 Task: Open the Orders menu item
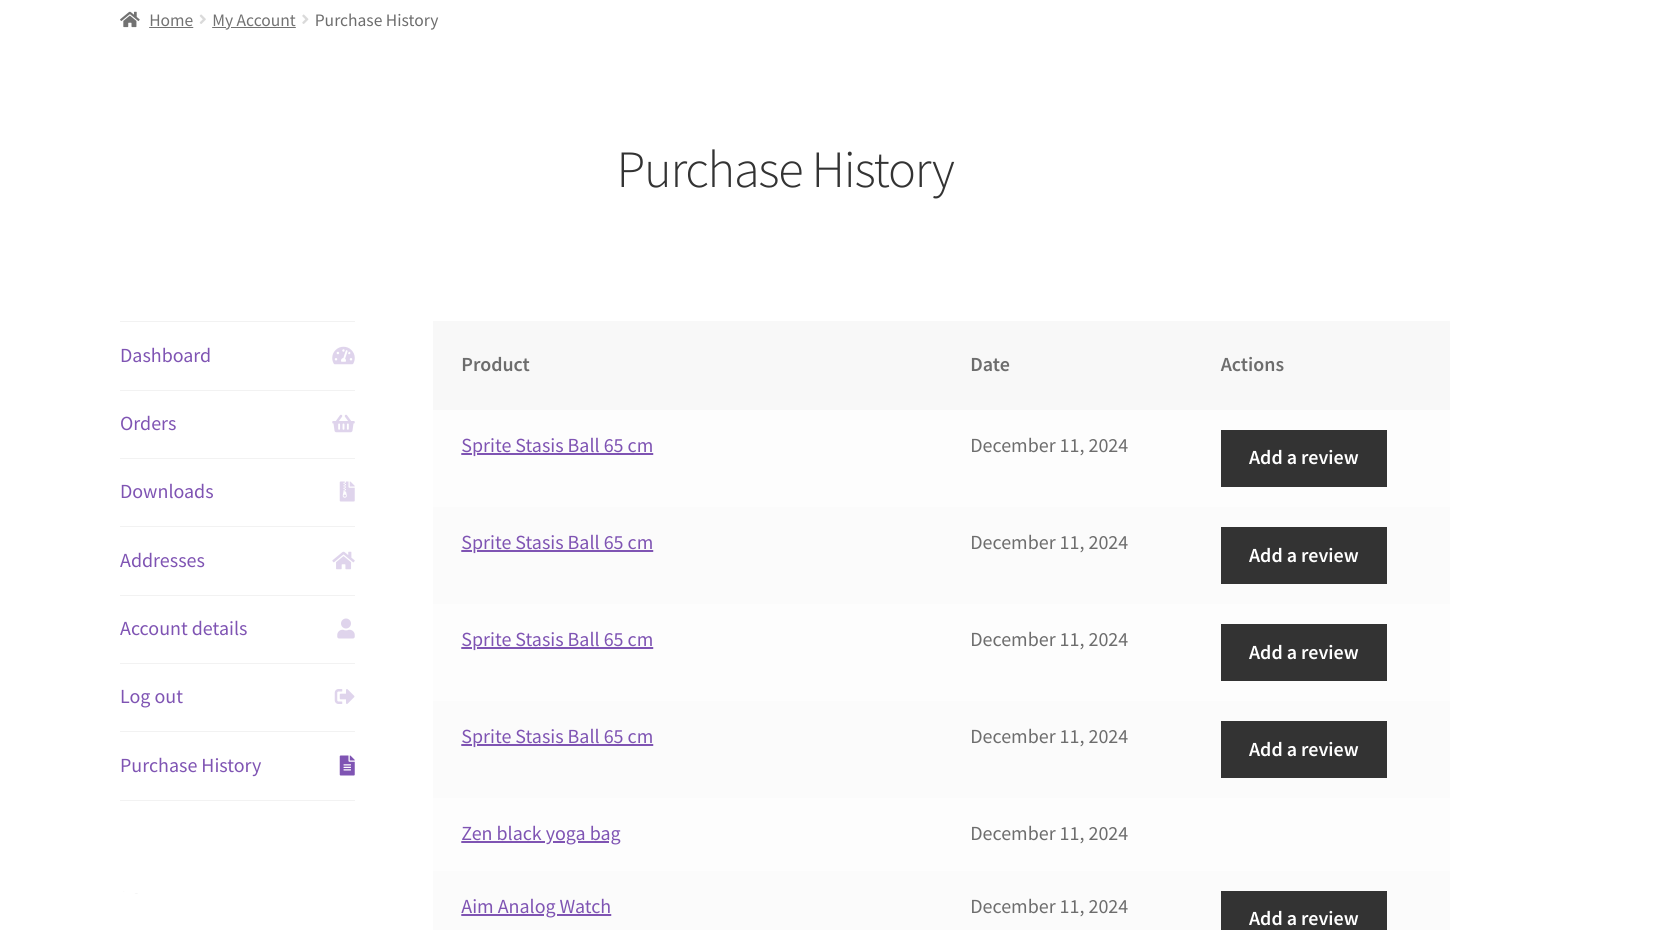[148, 424]
